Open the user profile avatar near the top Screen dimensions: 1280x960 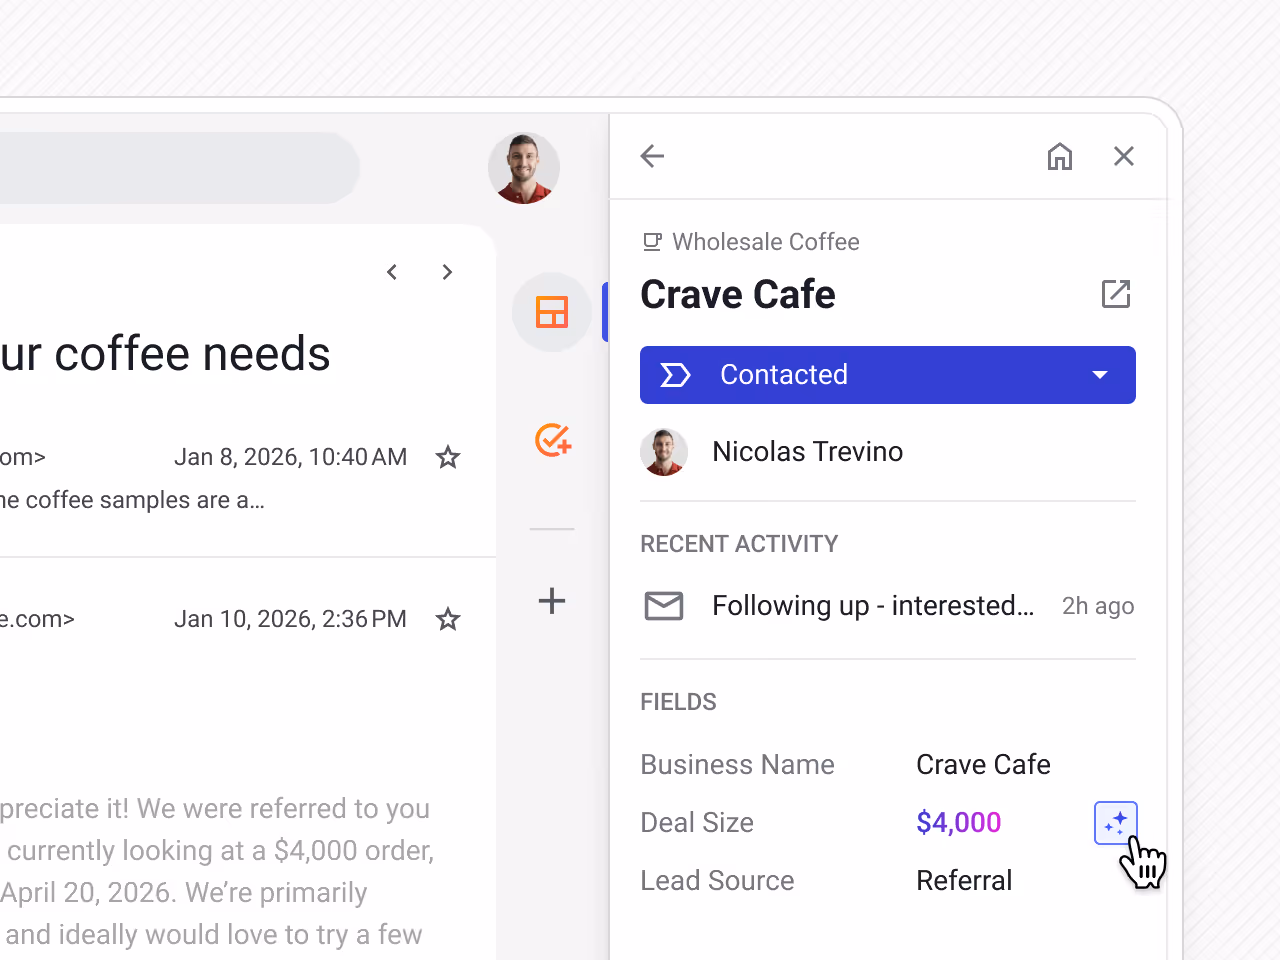pos(523,168)
